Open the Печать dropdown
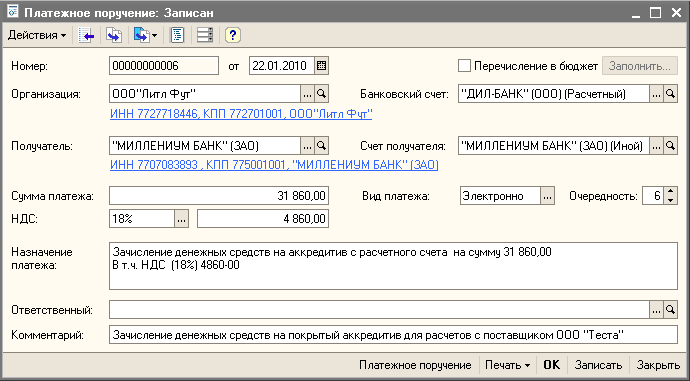The image size is (690, 381). tap(508, 365)
